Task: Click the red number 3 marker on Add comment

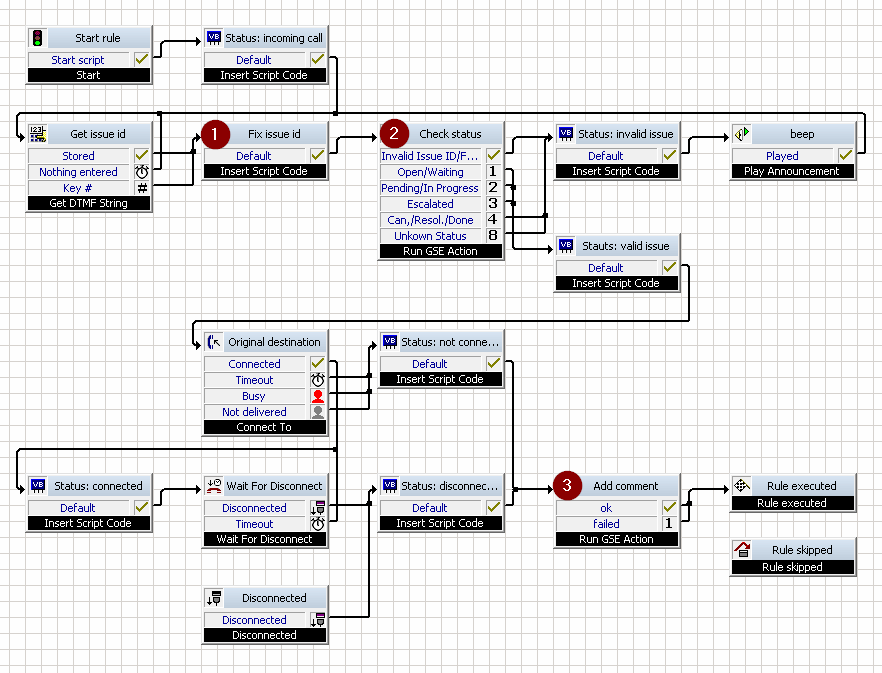Action: [x=568, y=486]
